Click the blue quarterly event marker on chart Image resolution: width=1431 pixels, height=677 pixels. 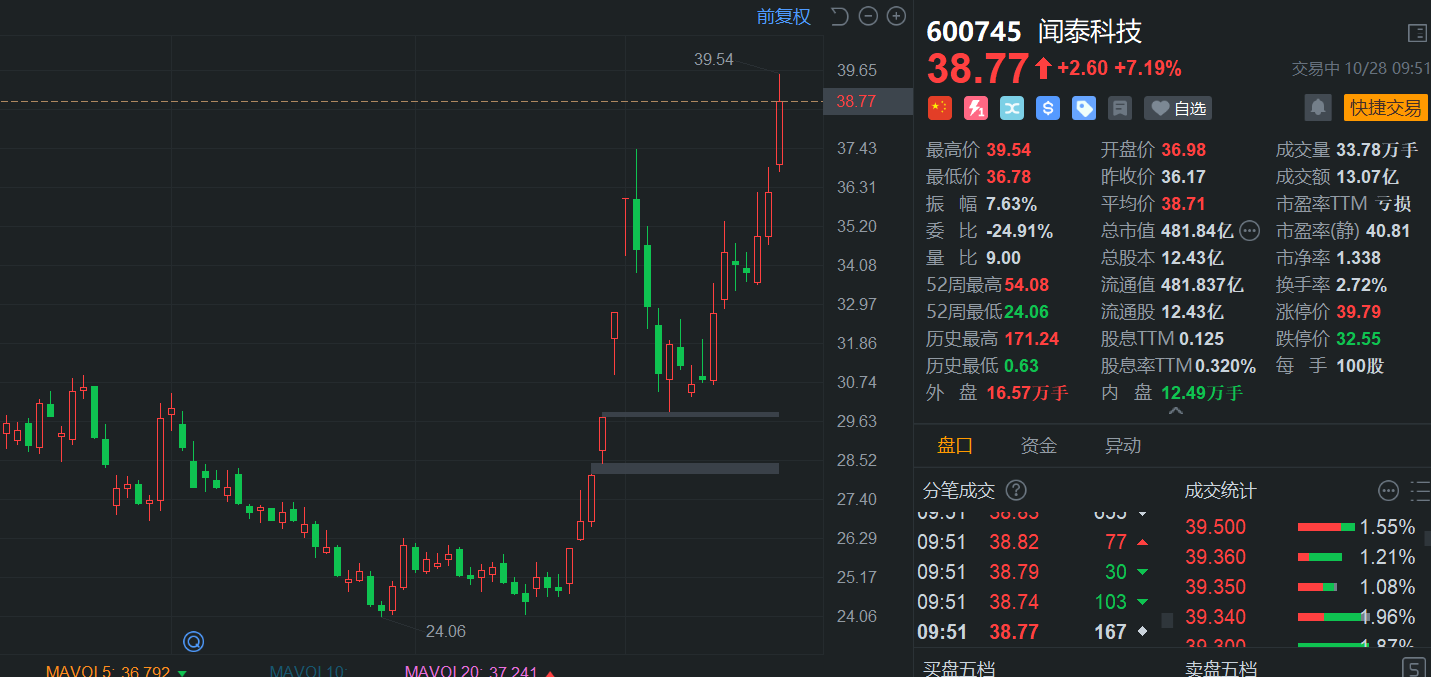click(x=193, y=641)
